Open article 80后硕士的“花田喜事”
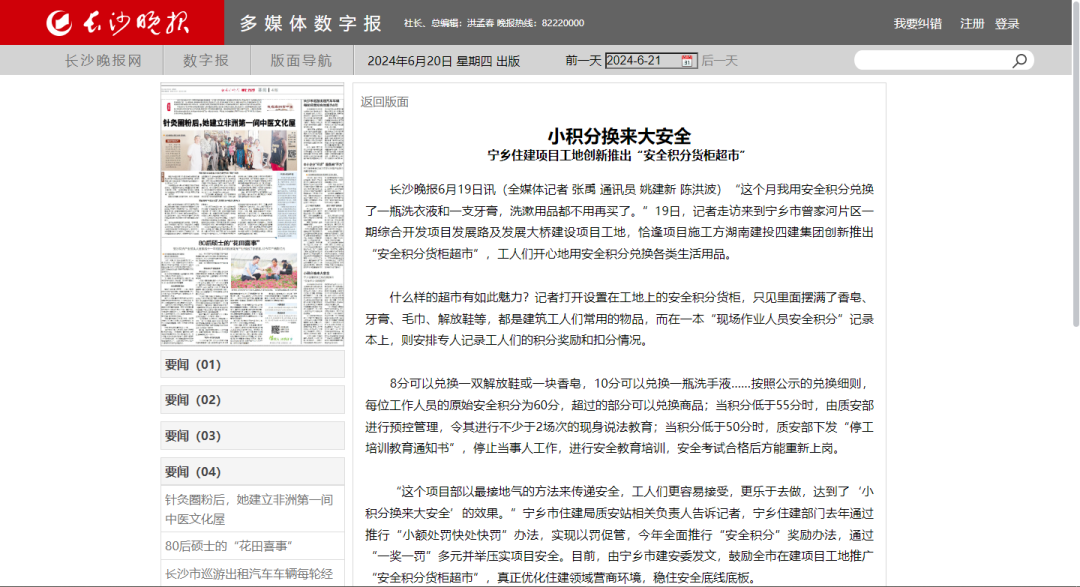 point(229,546)
